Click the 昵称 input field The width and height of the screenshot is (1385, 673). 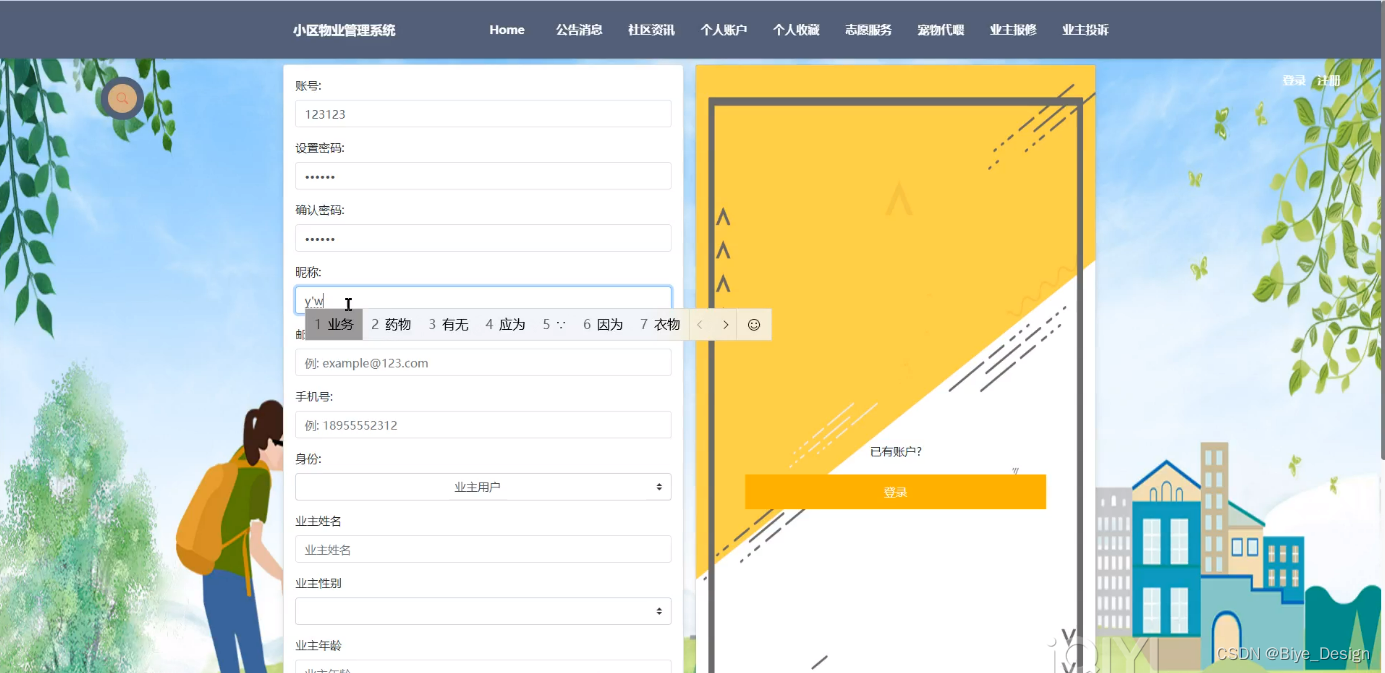point(483,300)
